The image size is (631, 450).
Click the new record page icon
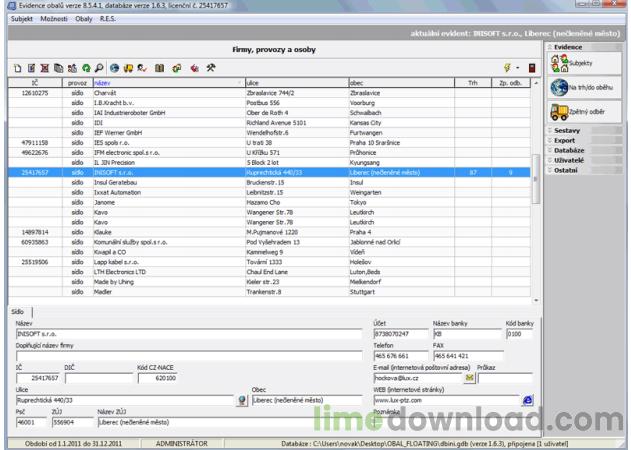(x=18, y=68)
